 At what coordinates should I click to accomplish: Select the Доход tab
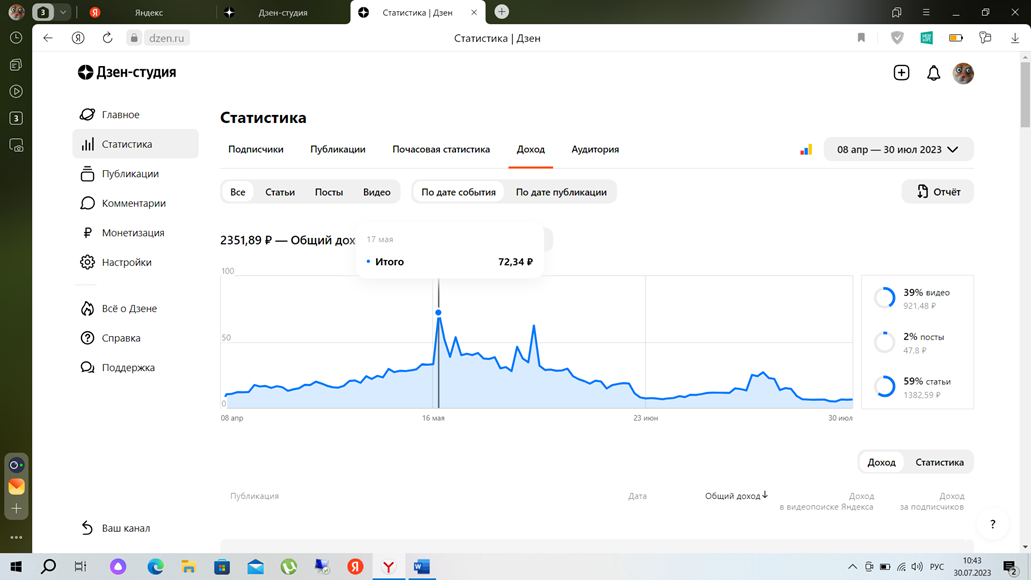click(531, 149)
